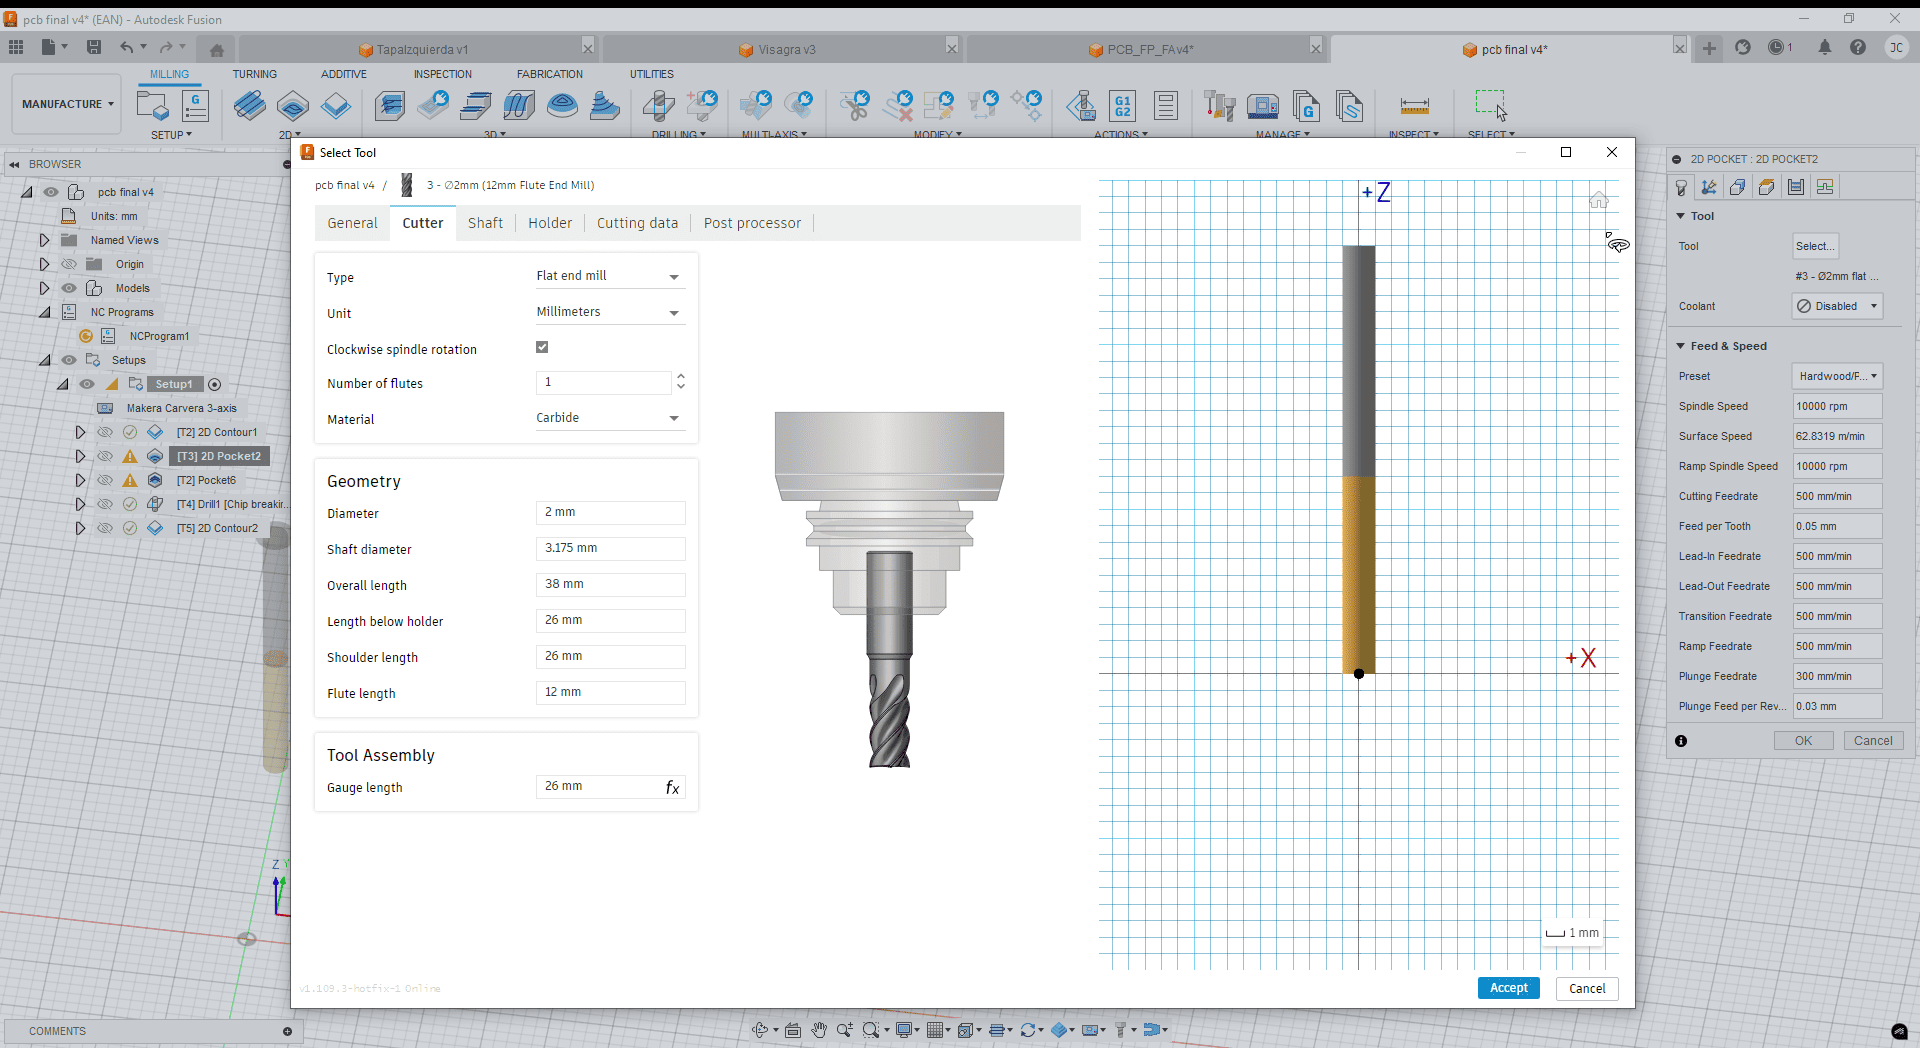Click Cancel in 2D Pocket panel
Image resolution: width=1920 pixels, height=1048 pixels.
click(1873, 741)
